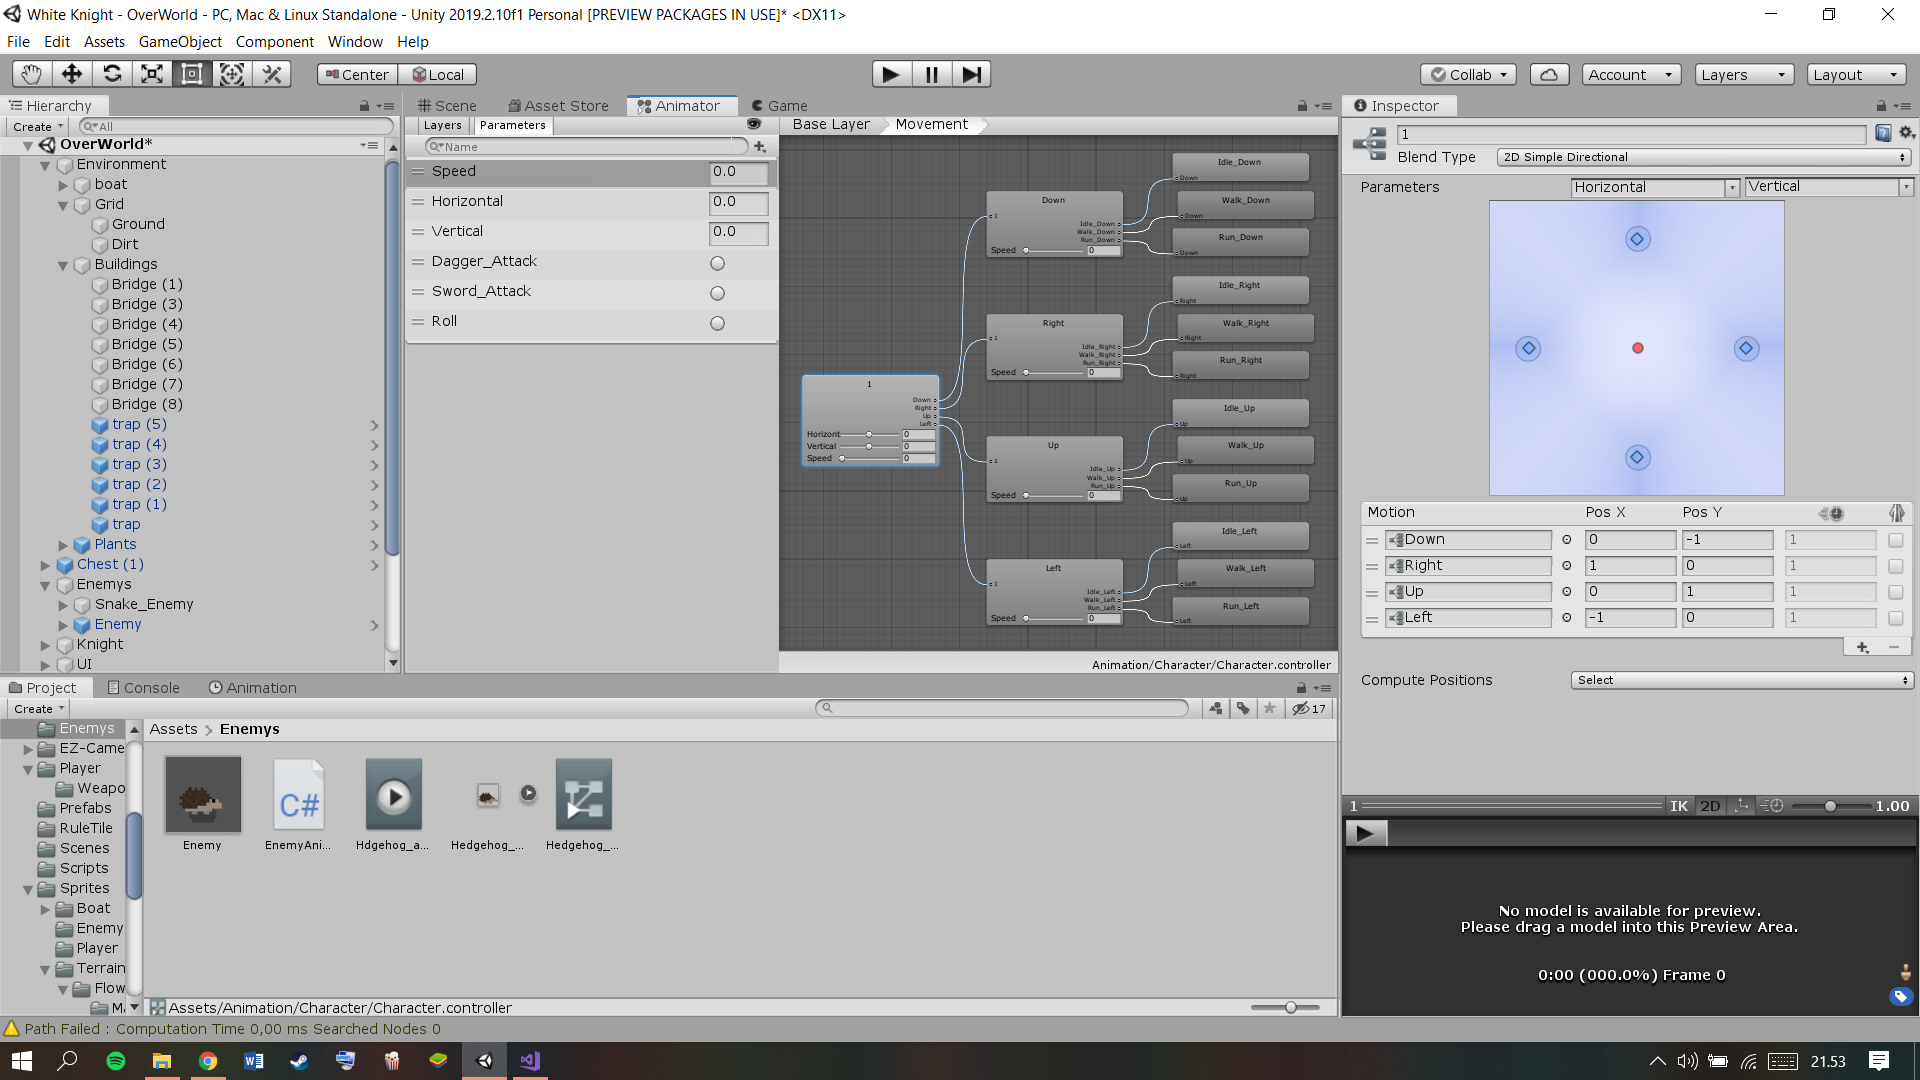Switch to the Game tab
This screenshot has width=1920, height=1080.
[x=779, y=106]
